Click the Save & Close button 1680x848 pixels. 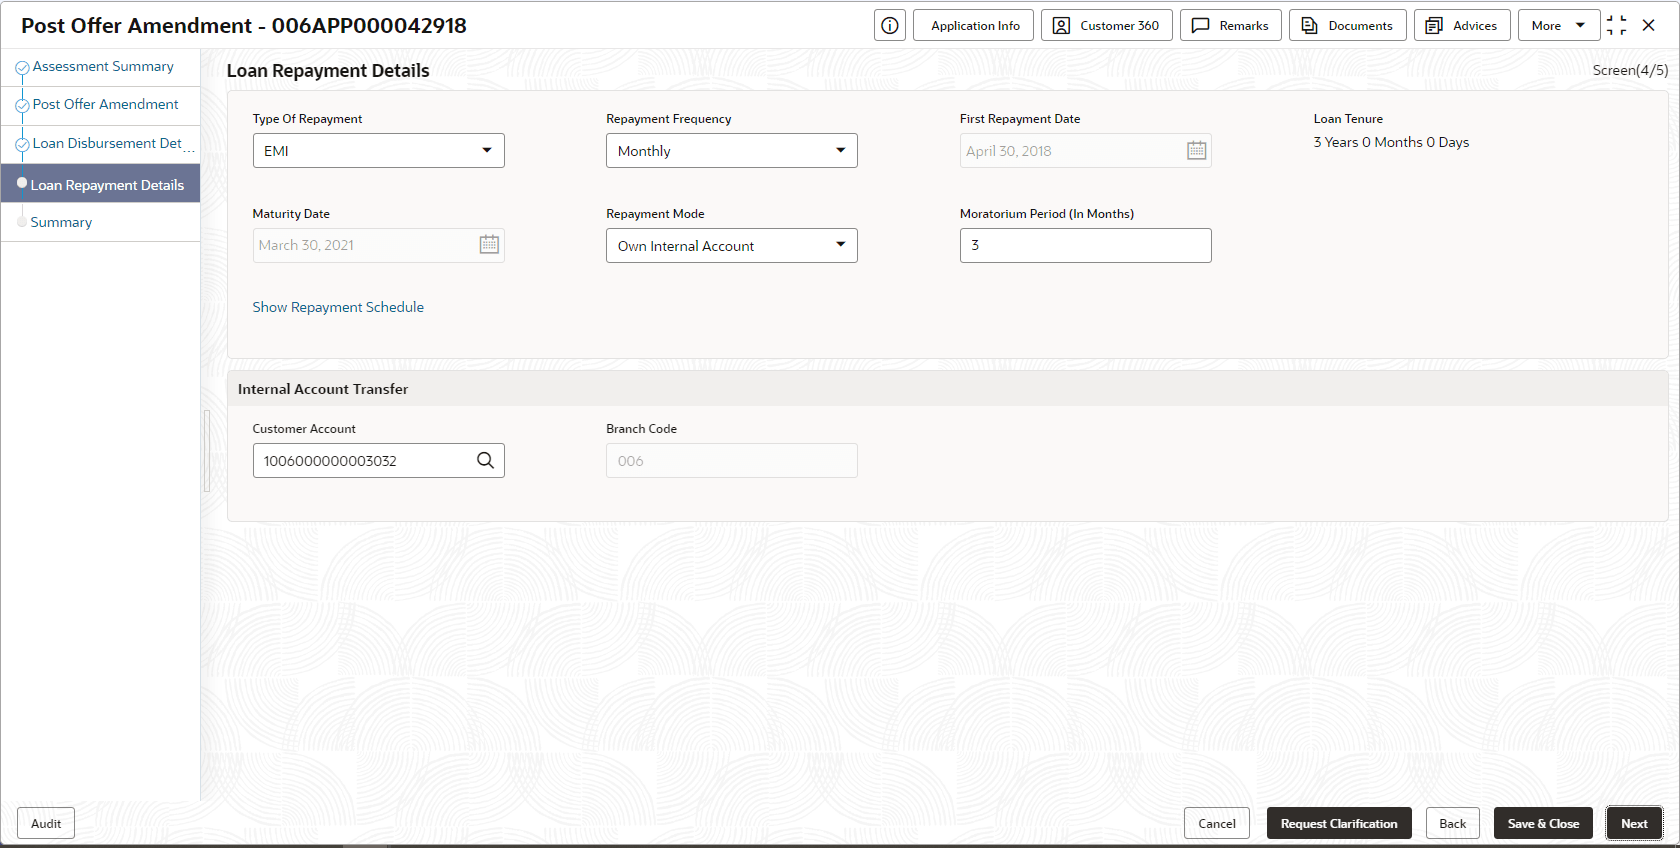(1542, 824)
